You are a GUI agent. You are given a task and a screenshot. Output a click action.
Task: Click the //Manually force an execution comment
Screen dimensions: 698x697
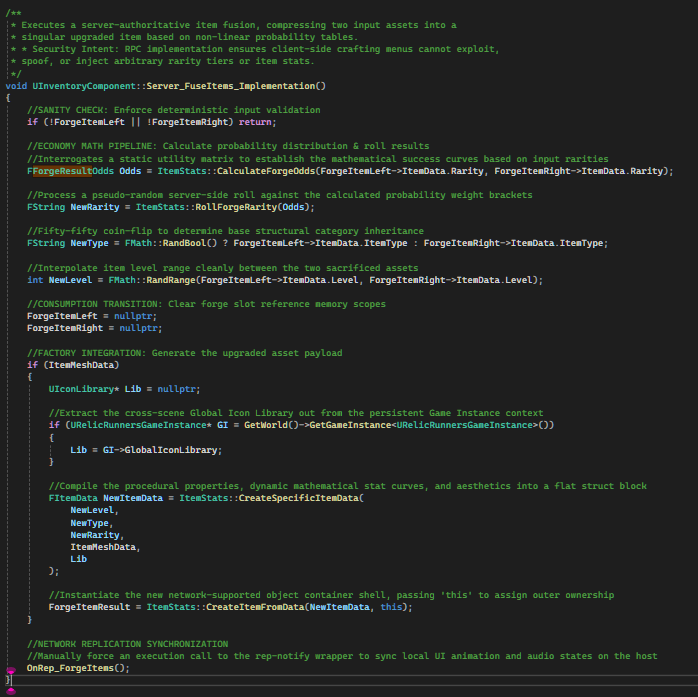pyautogui.click(x=342, y=656)
